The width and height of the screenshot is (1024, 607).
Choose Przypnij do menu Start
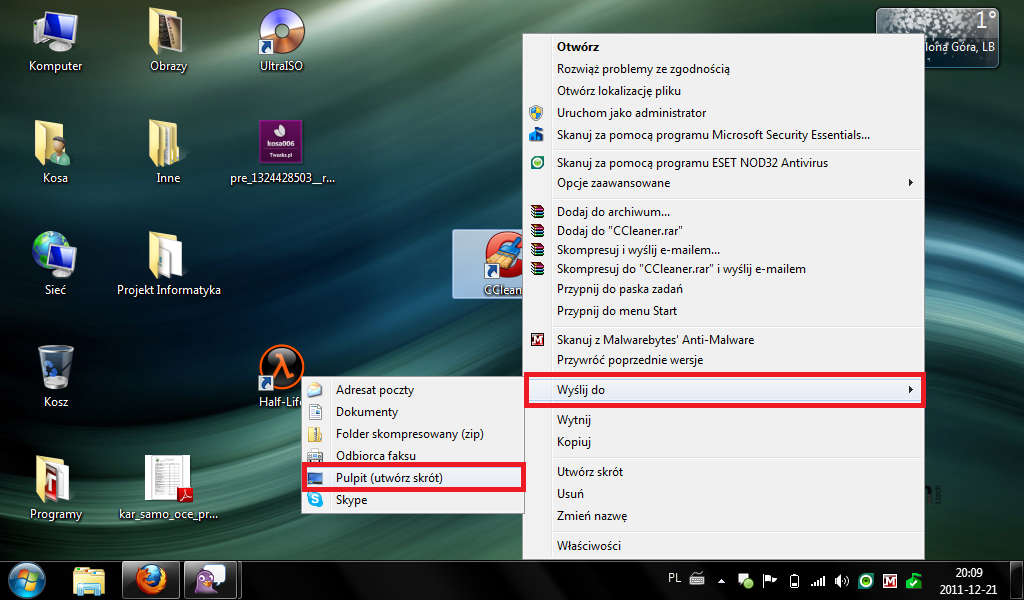click(724, 311)
